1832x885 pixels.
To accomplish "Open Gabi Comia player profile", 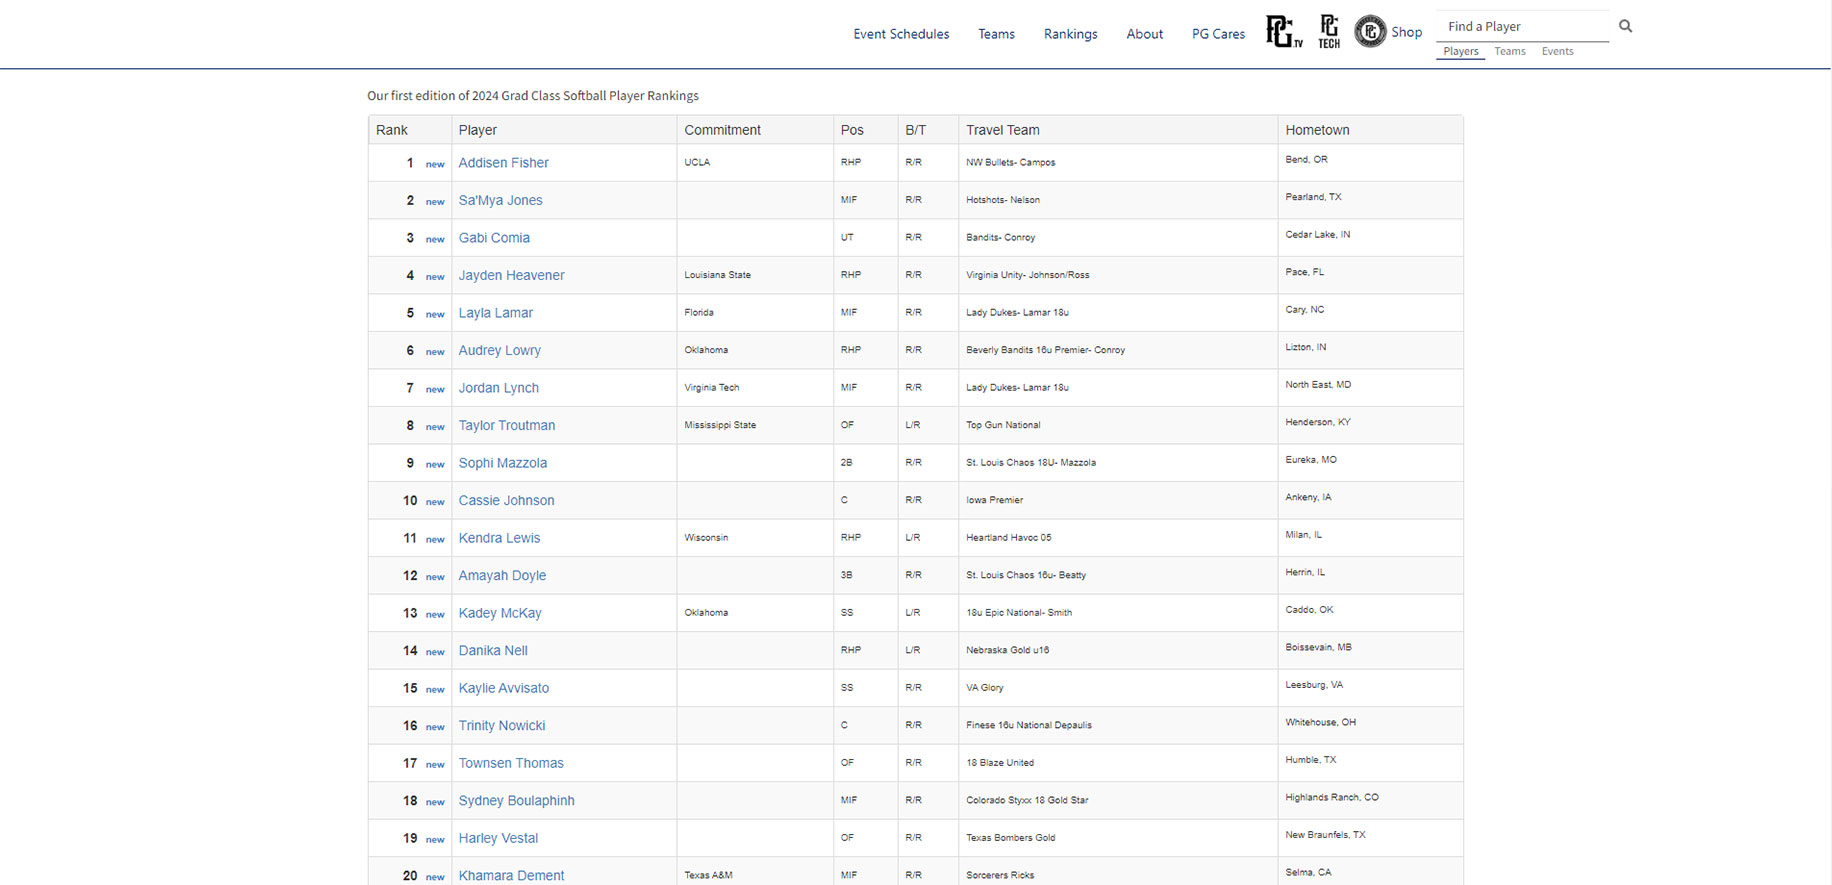I will (x=494, y=237).
